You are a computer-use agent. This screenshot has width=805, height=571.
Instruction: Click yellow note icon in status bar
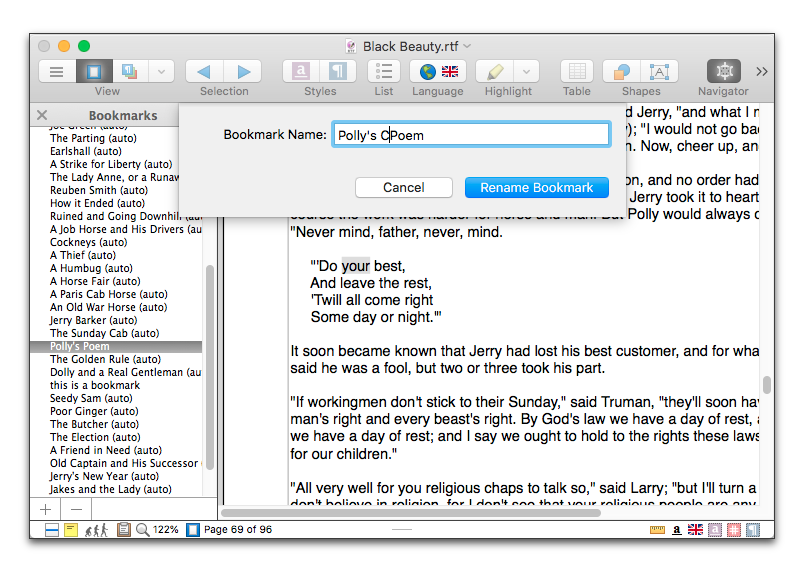(x=70, y=529)
